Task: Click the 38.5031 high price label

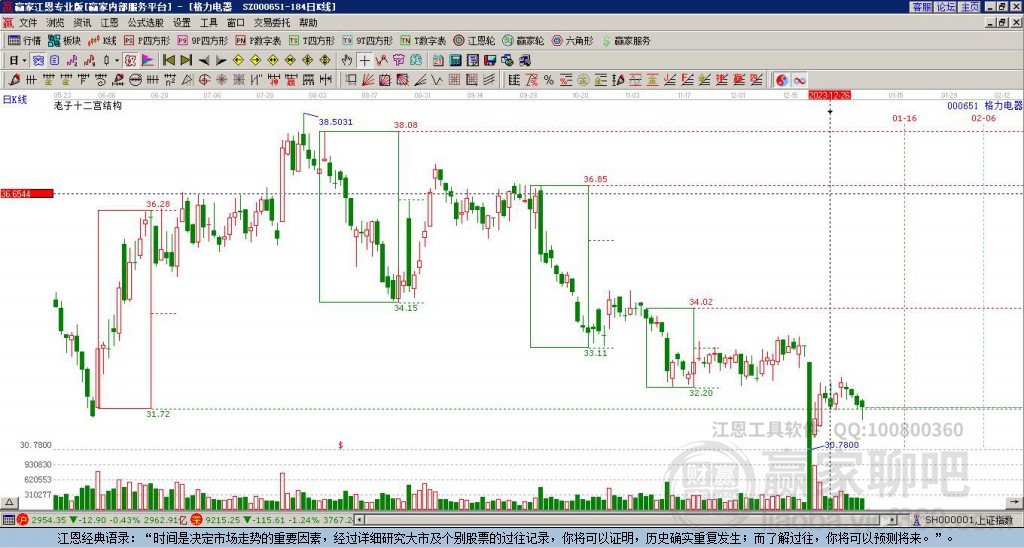Action: point(336,122)
